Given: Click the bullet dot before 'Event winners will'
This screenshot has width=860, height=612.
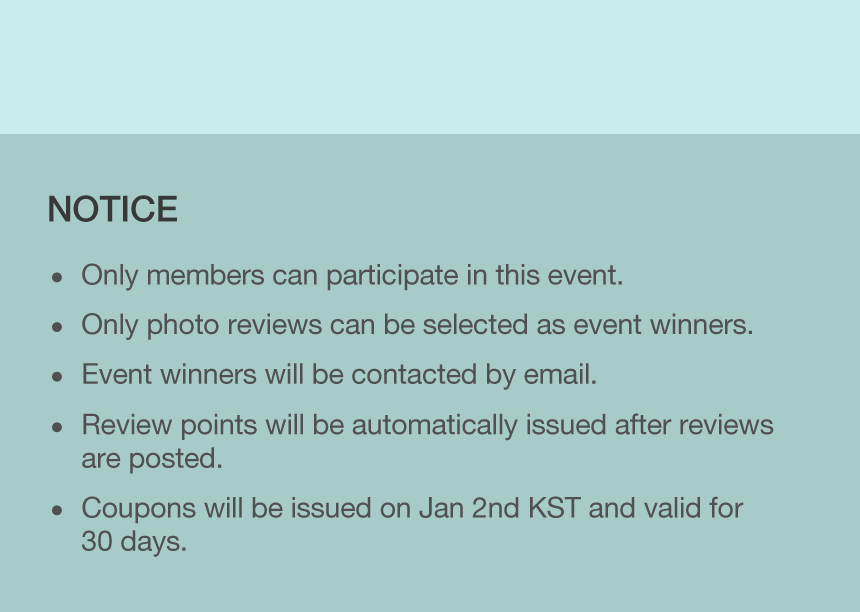Looking at the screenshot, I should [57, 377].
